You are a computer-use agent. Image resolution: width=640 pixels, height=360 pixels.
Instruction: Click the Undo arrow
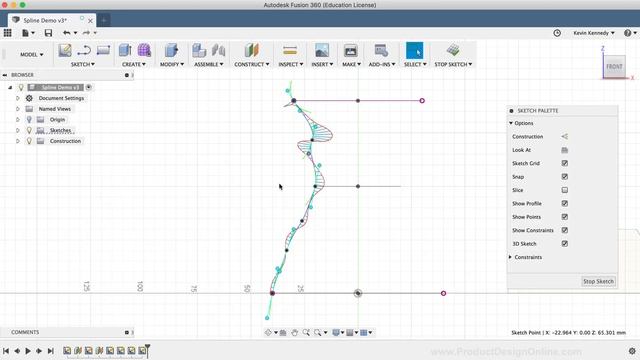(x=67, y=33)
